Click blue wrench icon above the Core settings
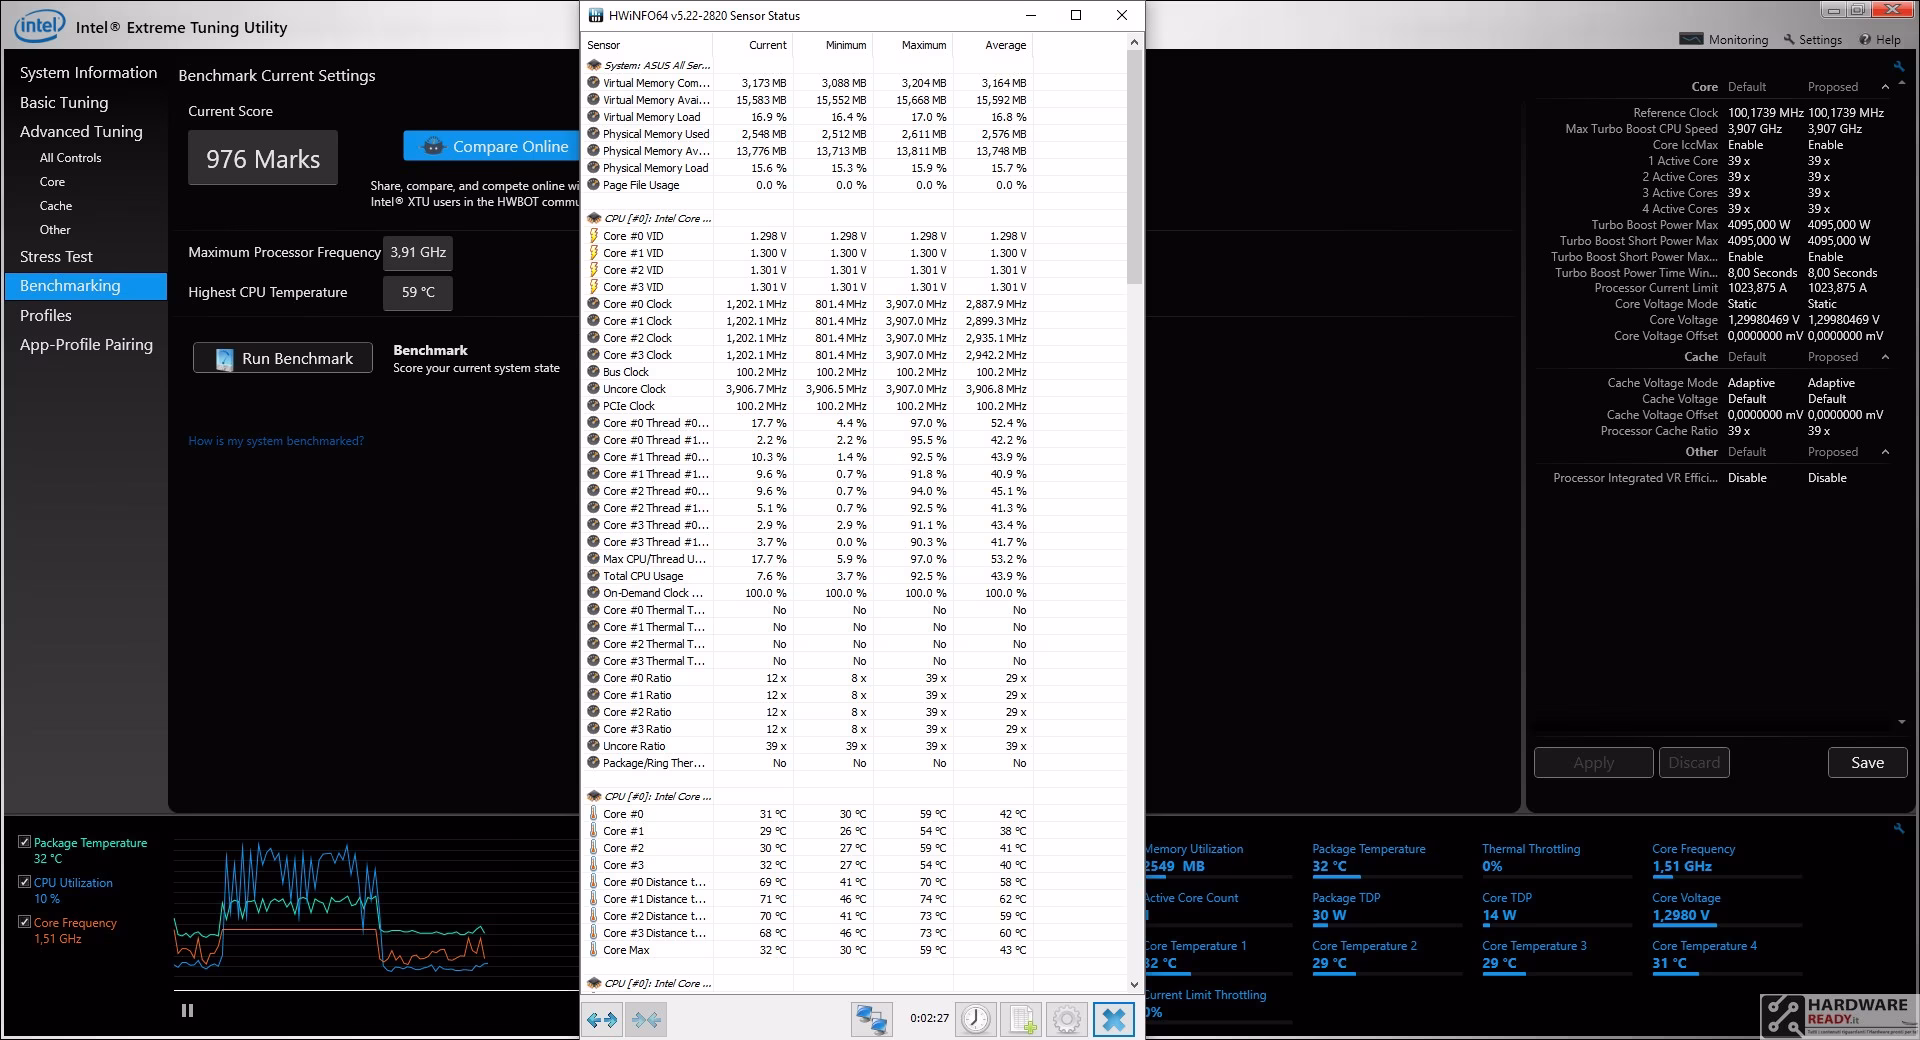Viewport: 1920px width, 1040px height. pos(1899,67)
